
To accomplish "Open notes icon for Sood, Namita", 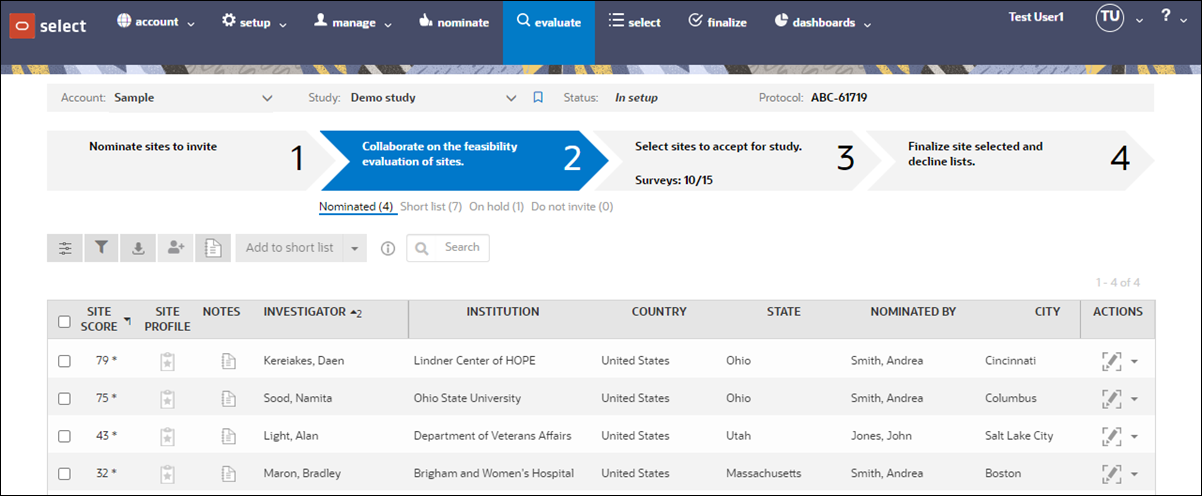I will point(228,398).
